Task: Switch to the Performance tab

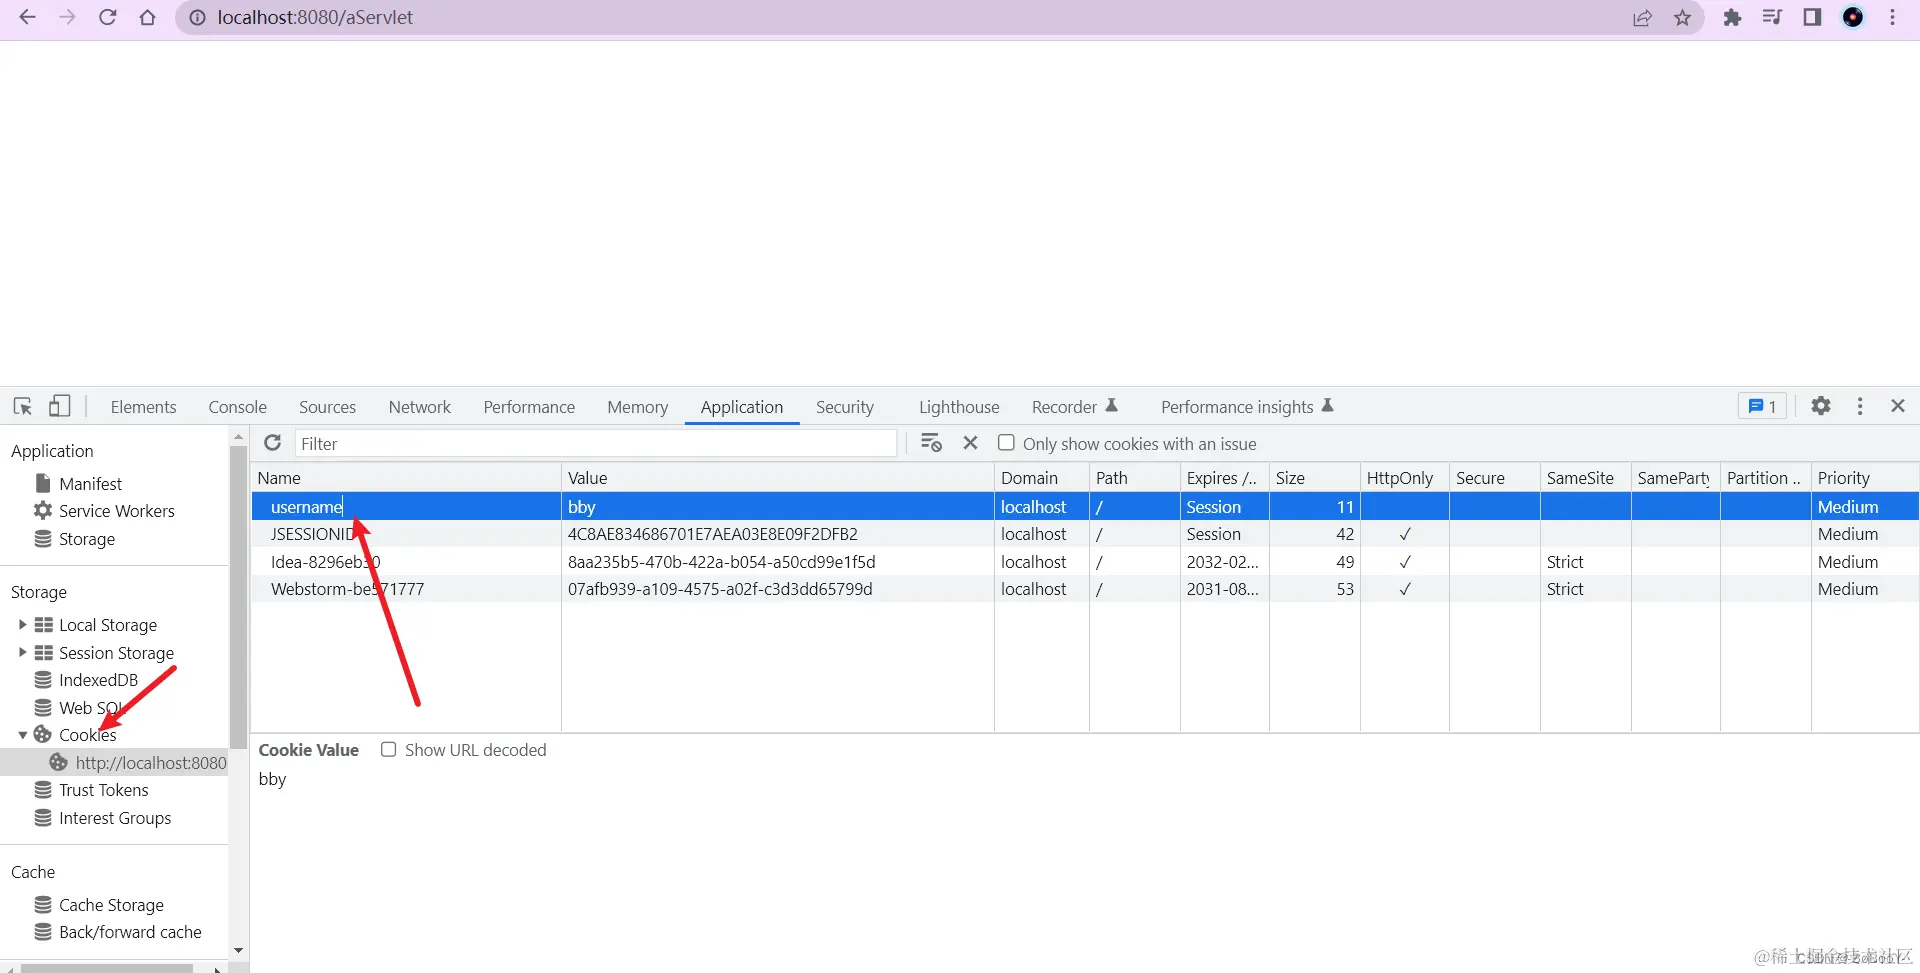Action: point(529,407)
